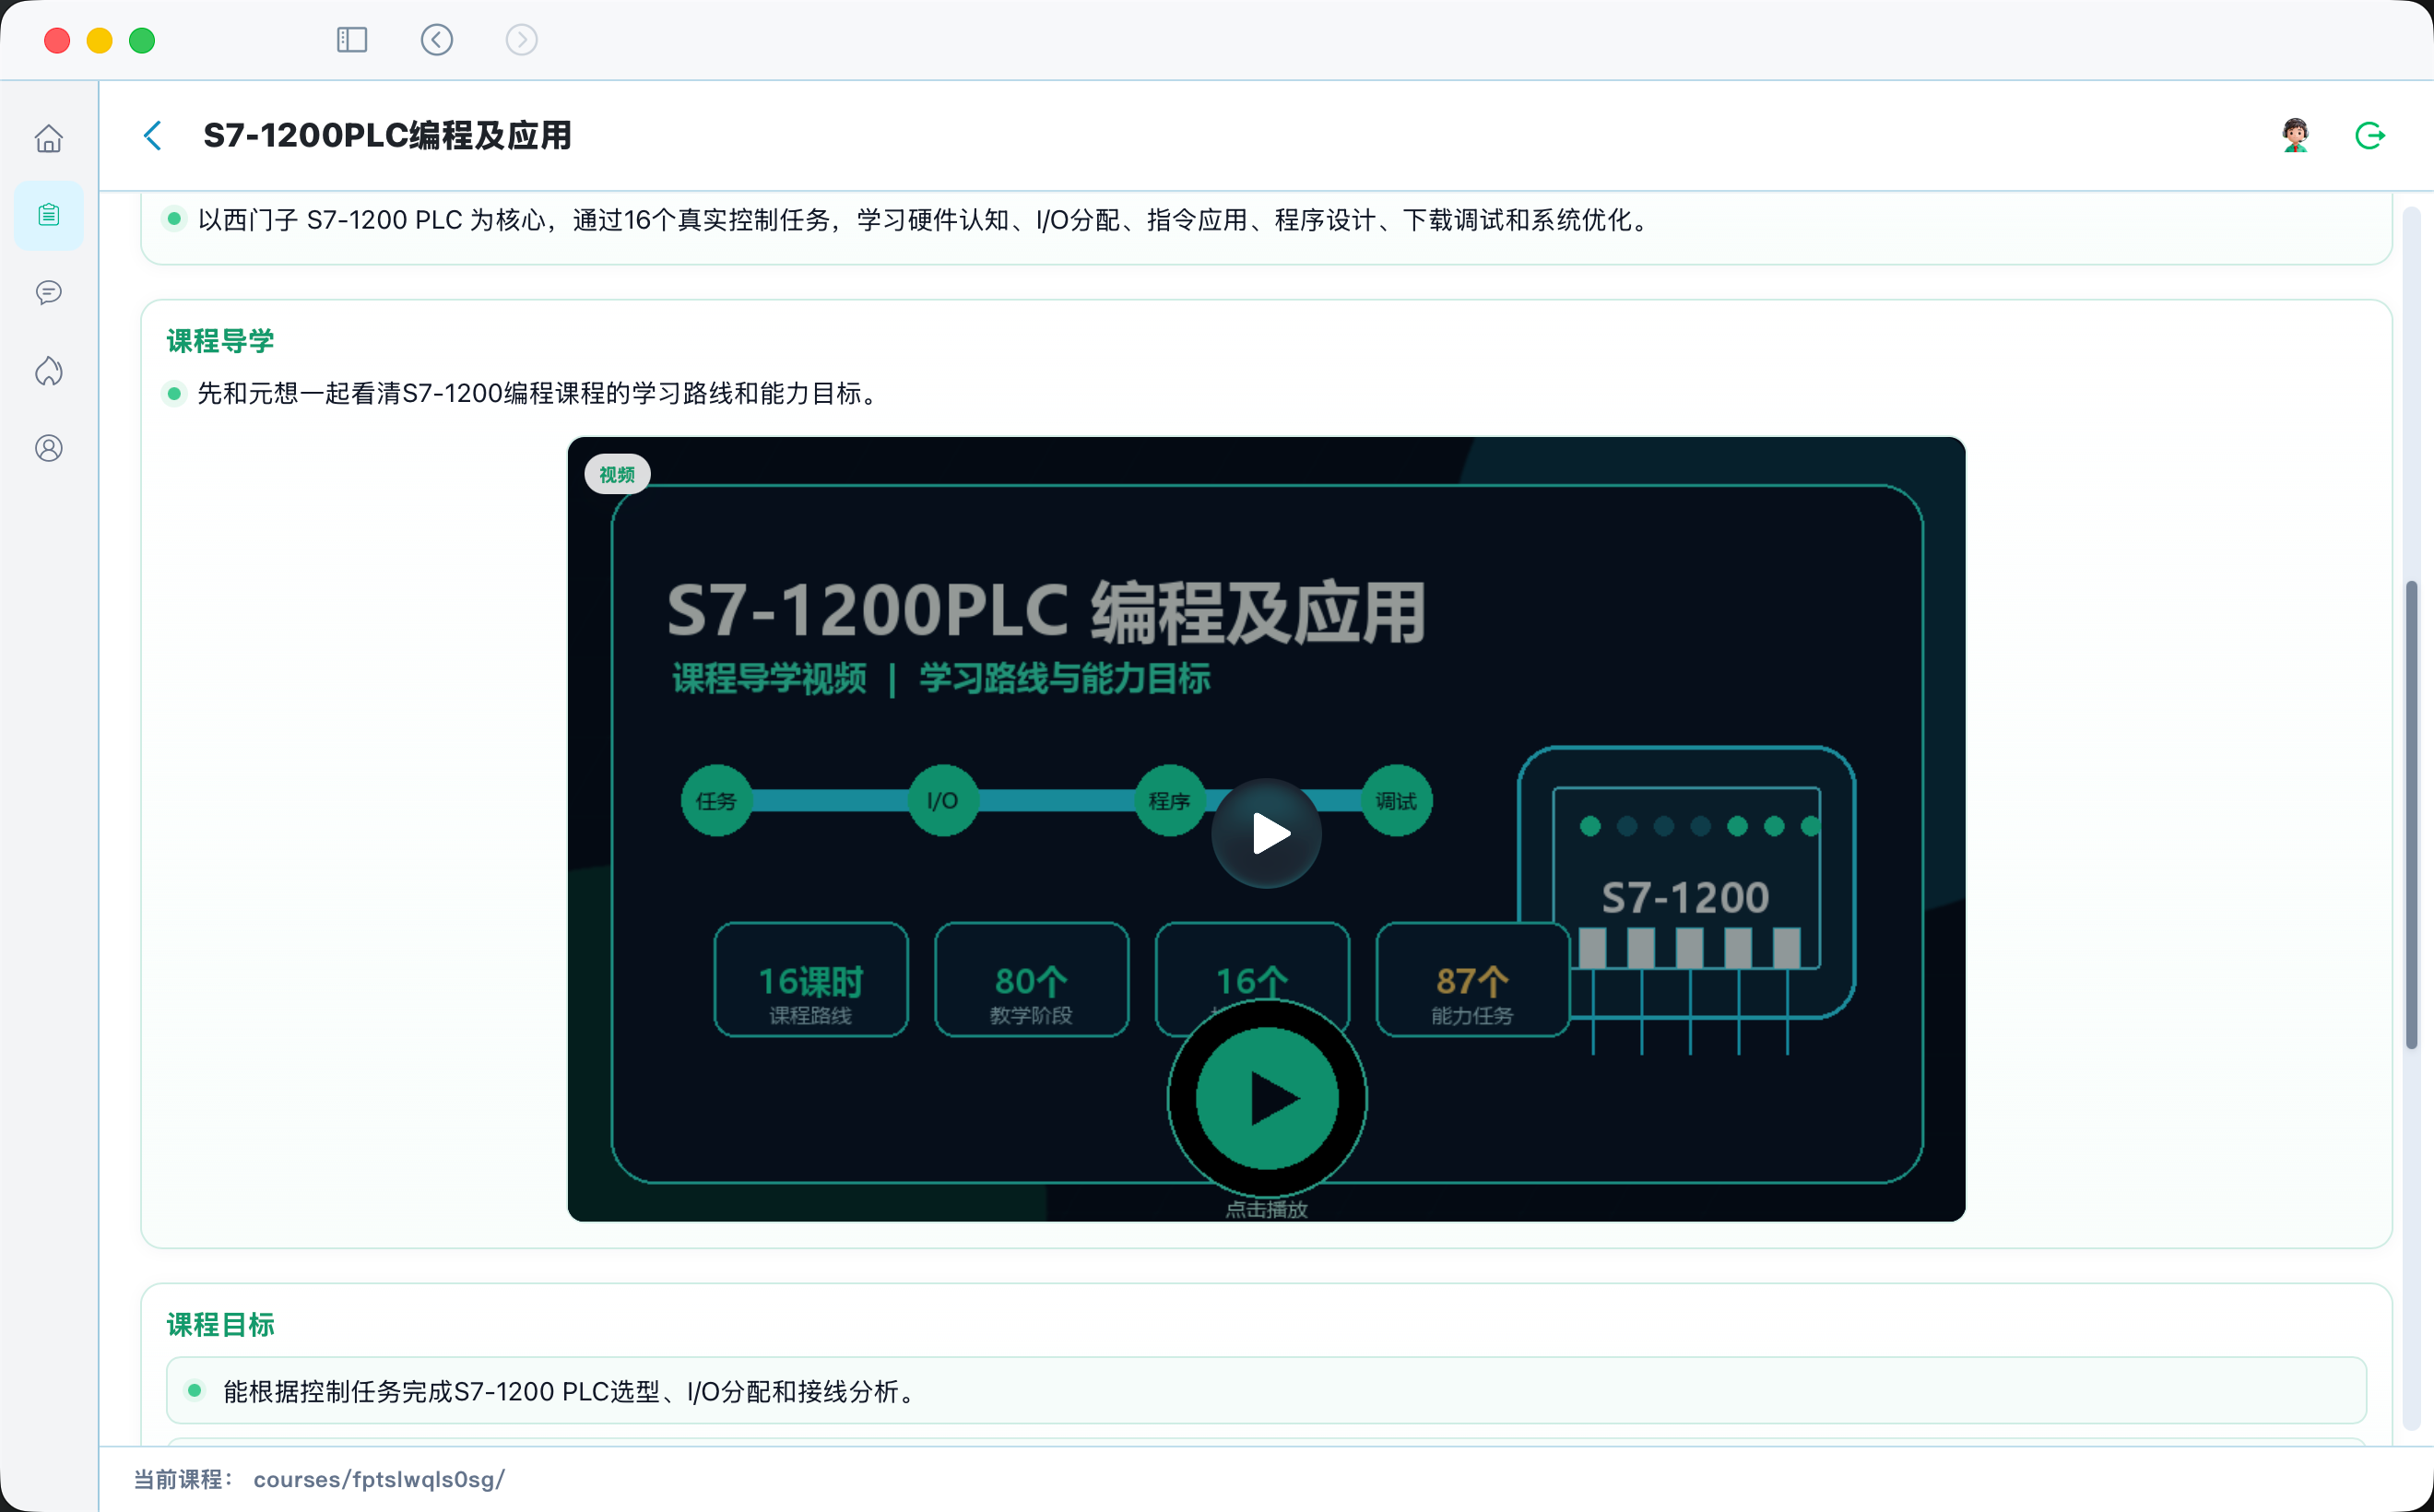This screenshot has height=1512, width=2434.
Task: Click the 任务 node in video roadmap
Action: click(x=716, y=800)
